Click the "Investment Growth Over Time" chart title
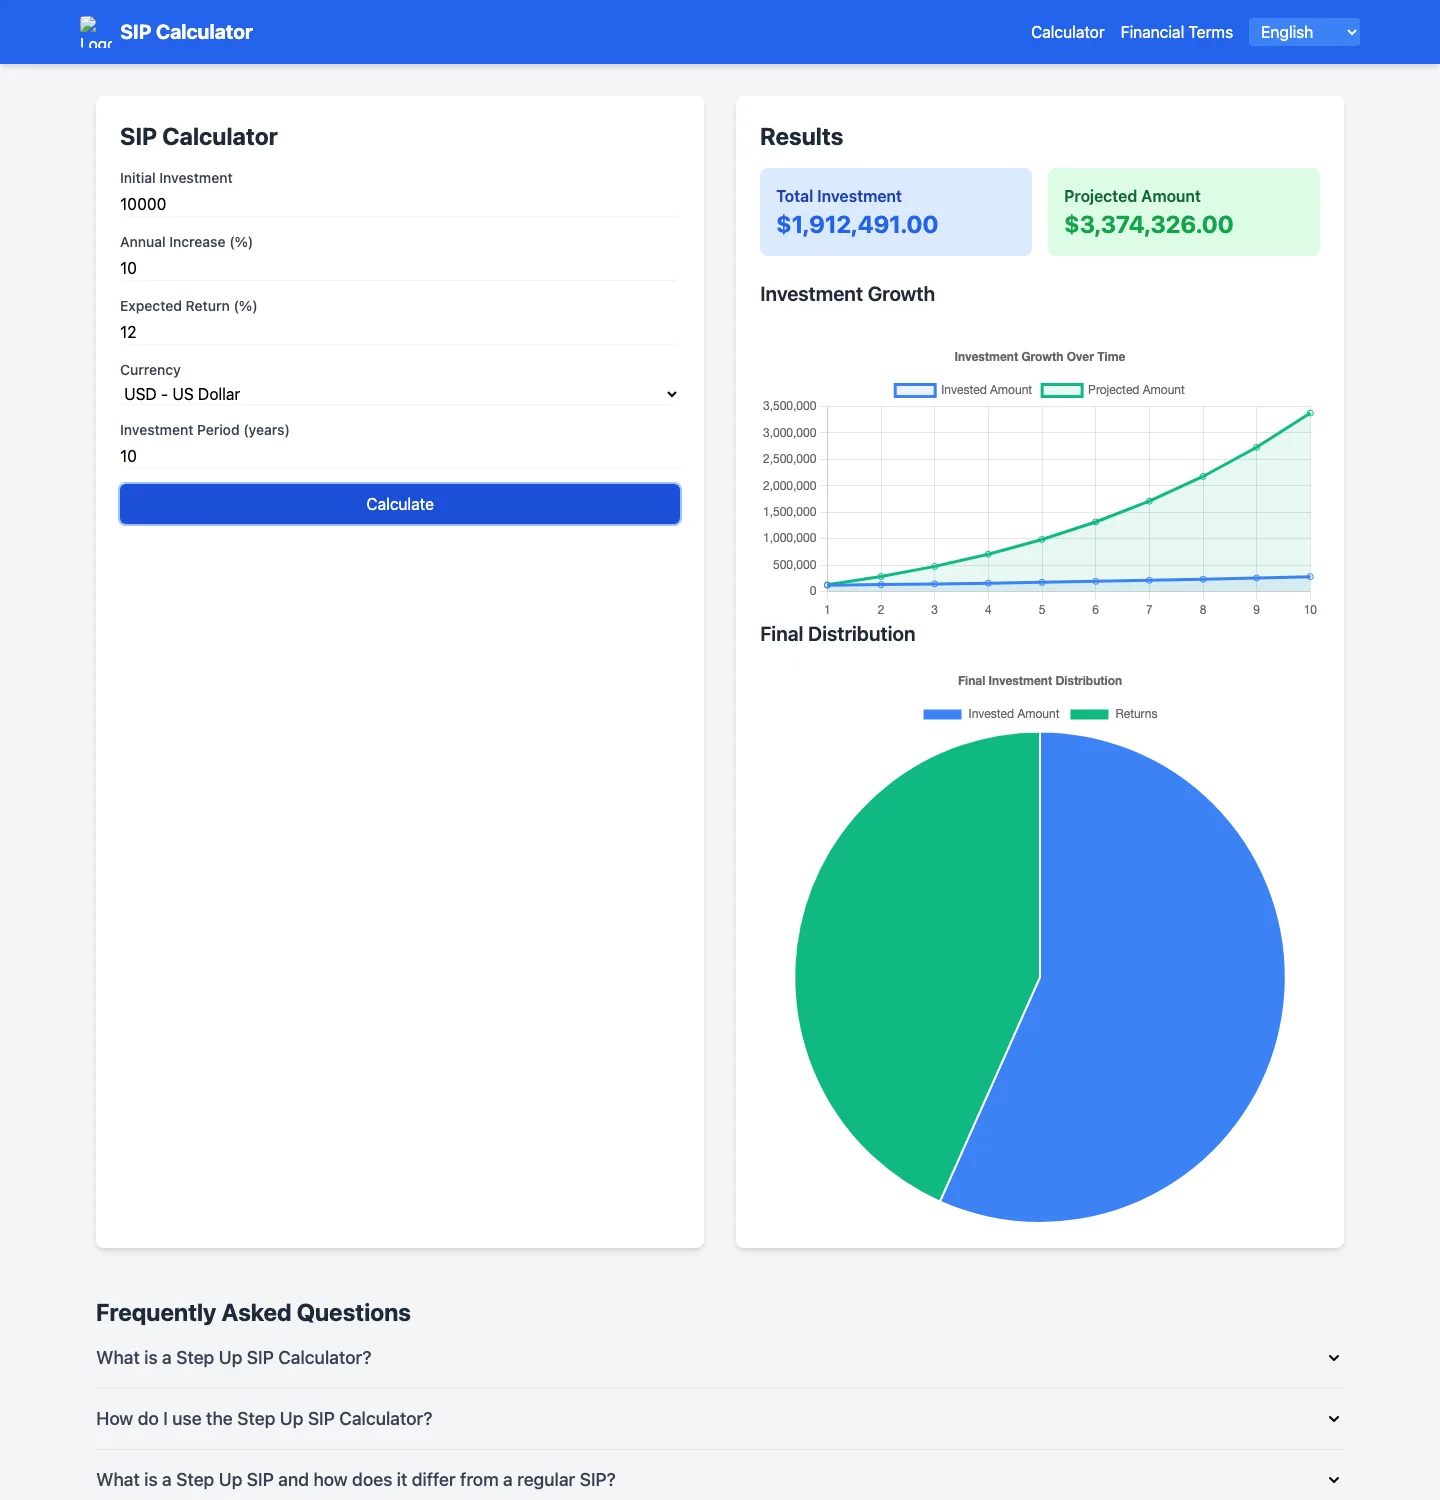1440x1500 pixels. click(1039, 357)
